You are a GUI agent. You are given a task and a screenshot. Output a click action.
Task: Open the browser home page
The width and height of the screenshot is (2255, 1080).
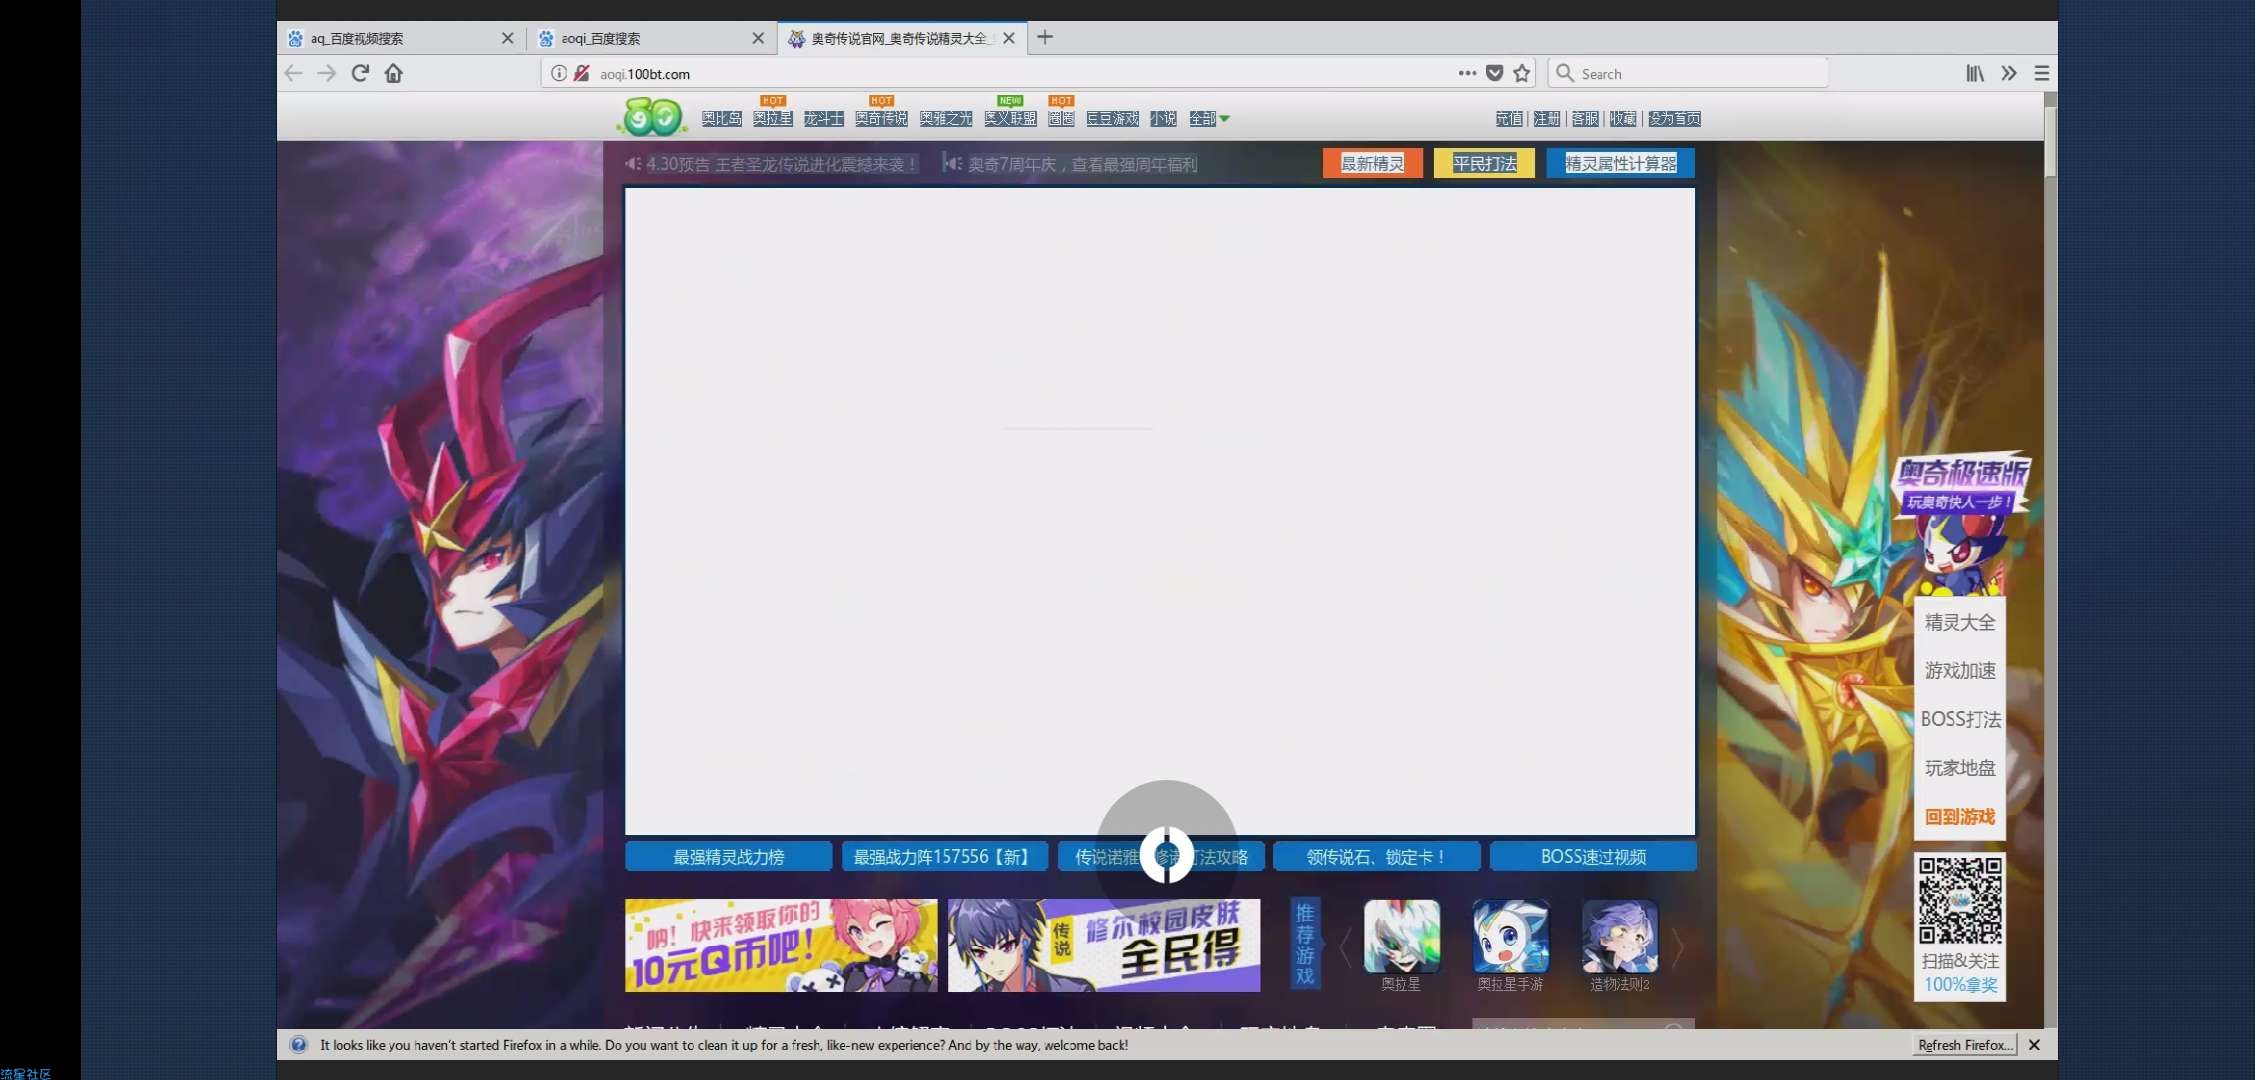[394, 73]
